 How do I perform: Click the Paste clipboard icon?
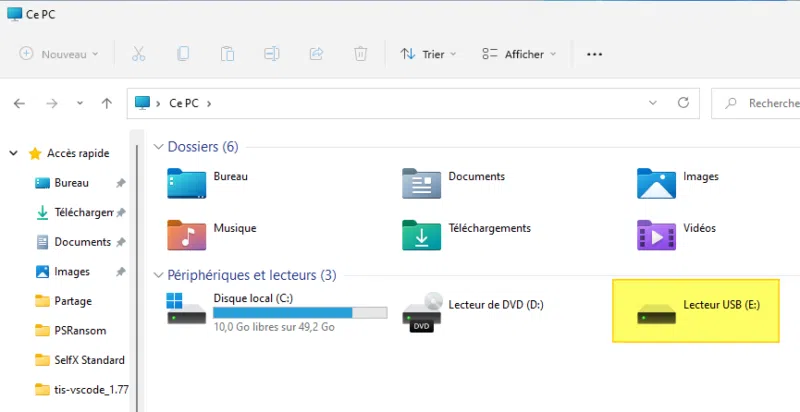coord(227,54)
